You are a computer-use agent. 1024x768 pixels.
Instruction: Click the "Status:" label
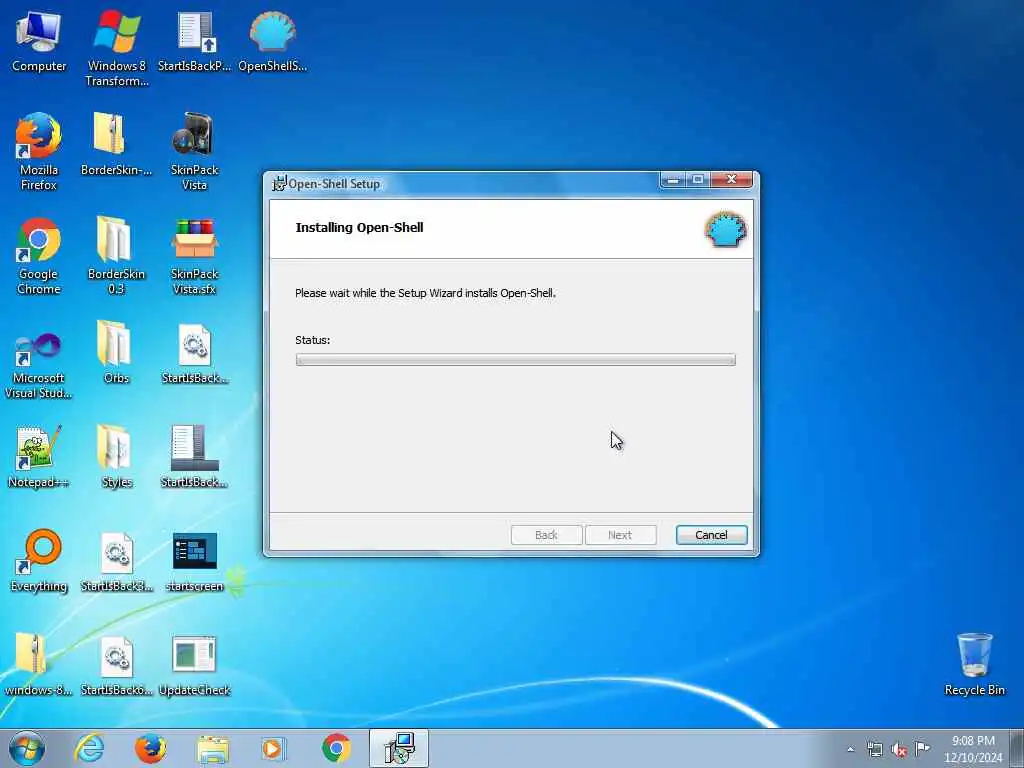[x=312, y=340]
